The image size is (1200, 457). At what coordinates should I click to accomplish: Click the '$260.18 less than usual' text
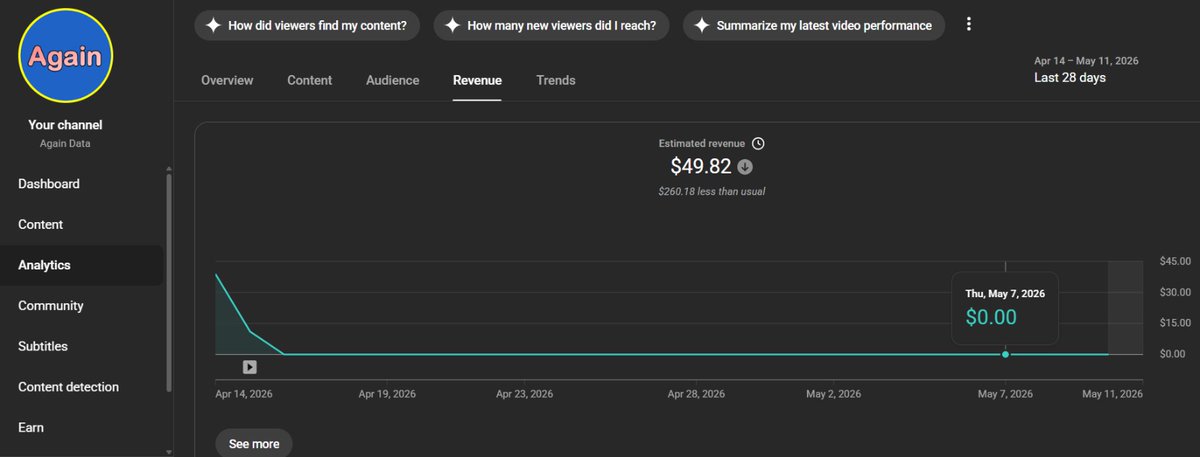(x=712, y=191)
